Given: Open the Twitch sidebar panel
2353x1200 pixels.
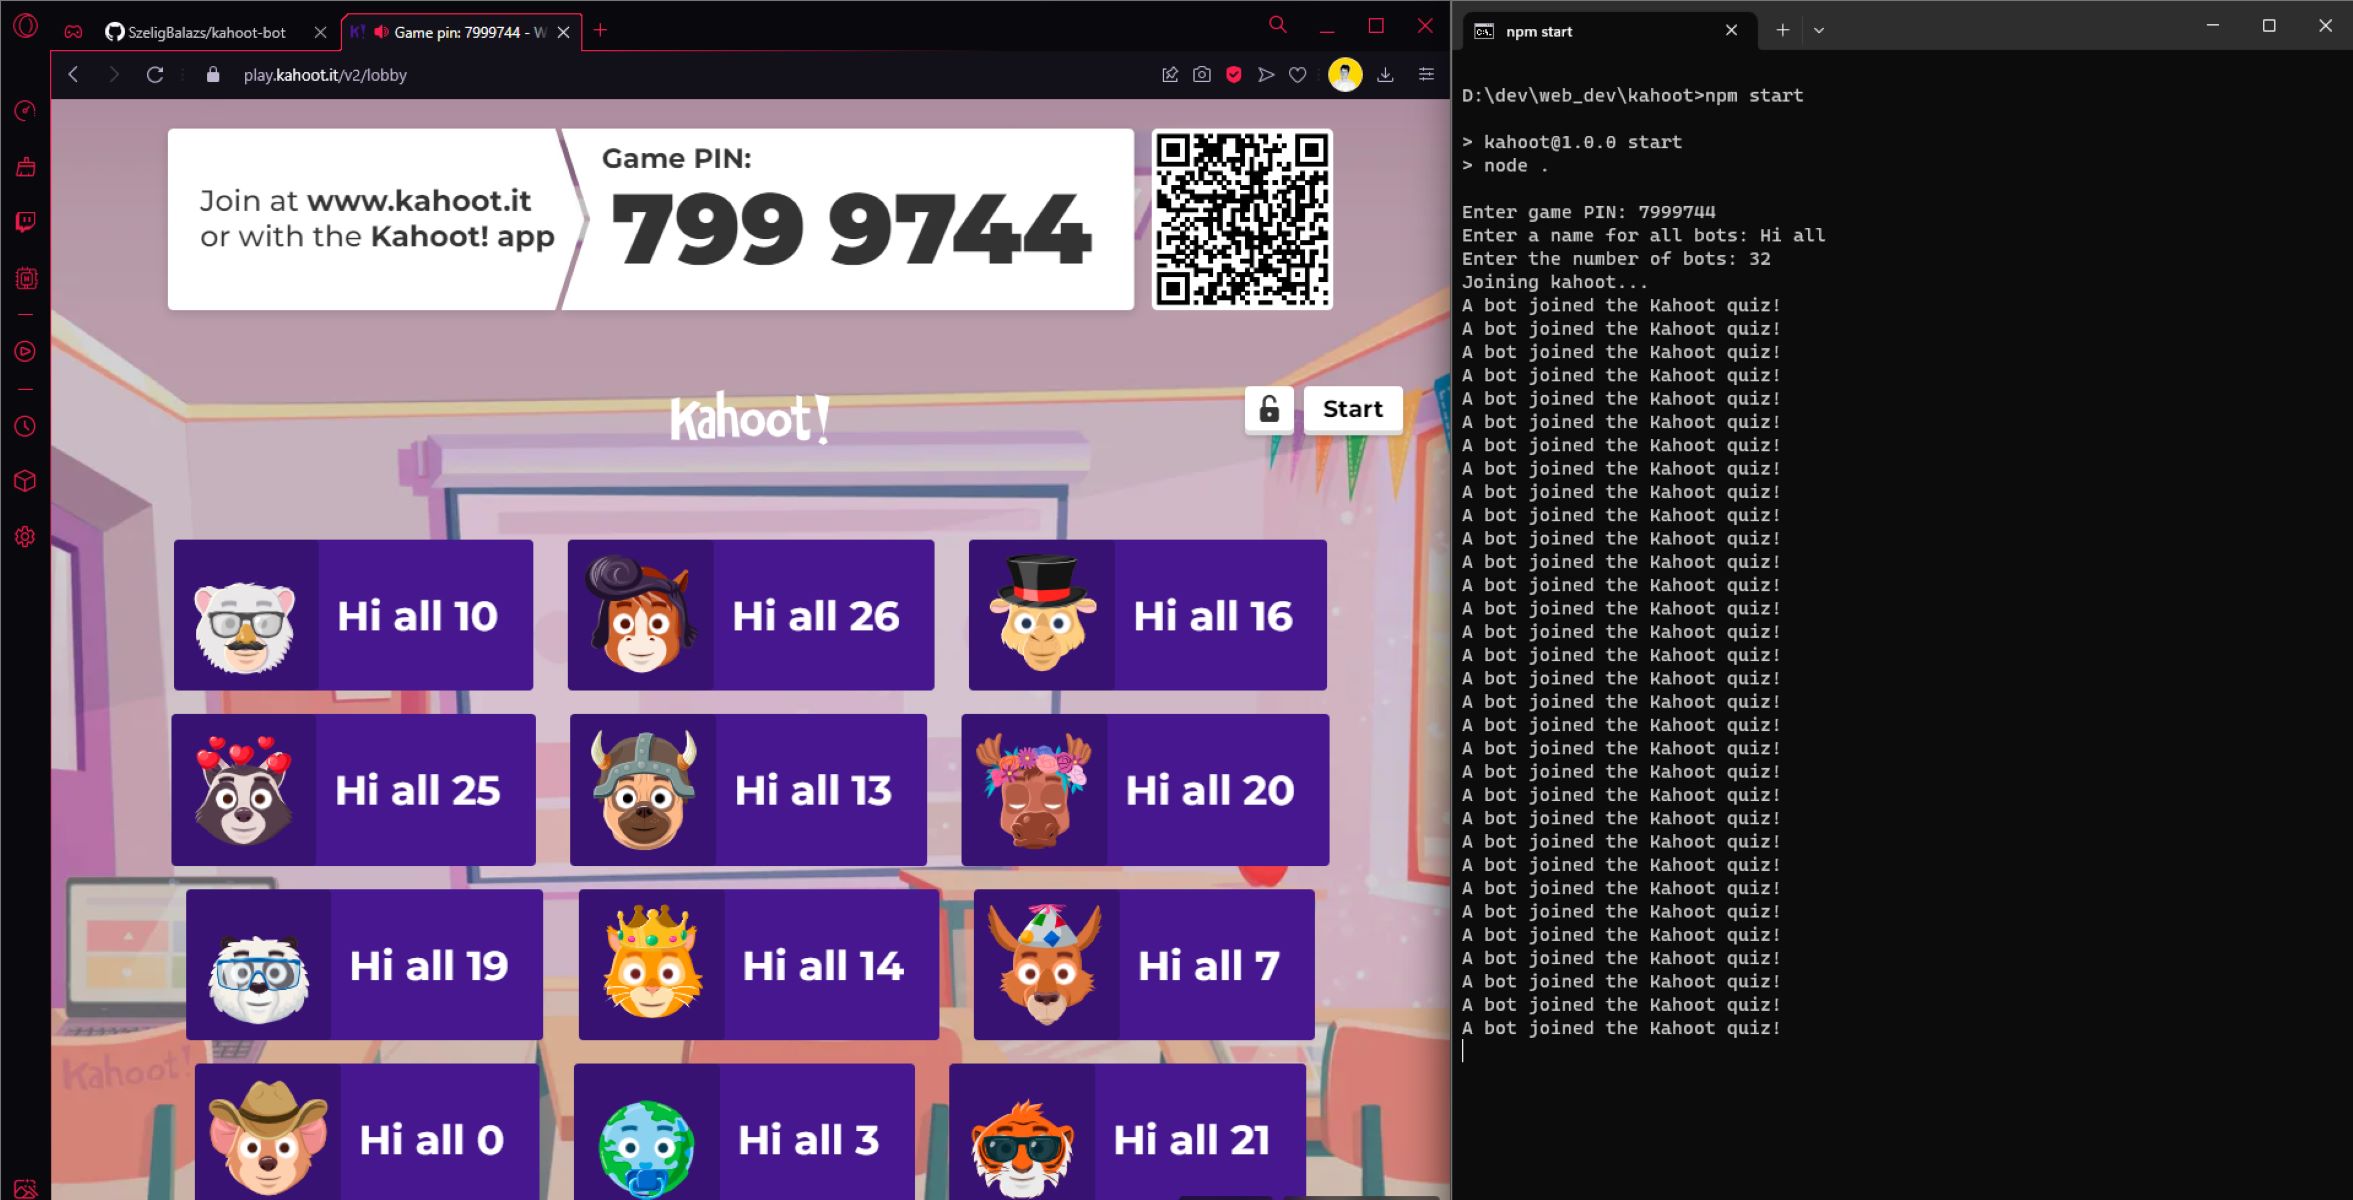Looking at the screenshot, I should click(x=26, y=222).
